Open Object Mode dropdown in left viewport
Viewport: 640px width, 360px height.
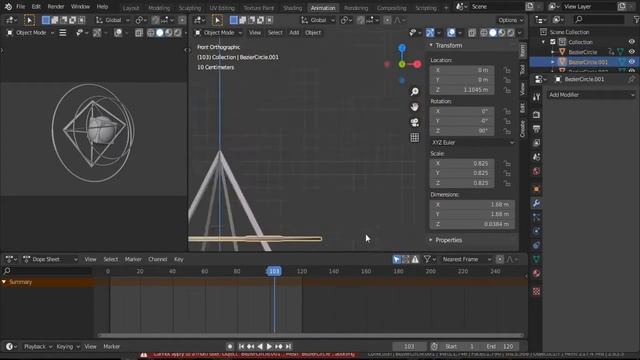click(30, 33)
